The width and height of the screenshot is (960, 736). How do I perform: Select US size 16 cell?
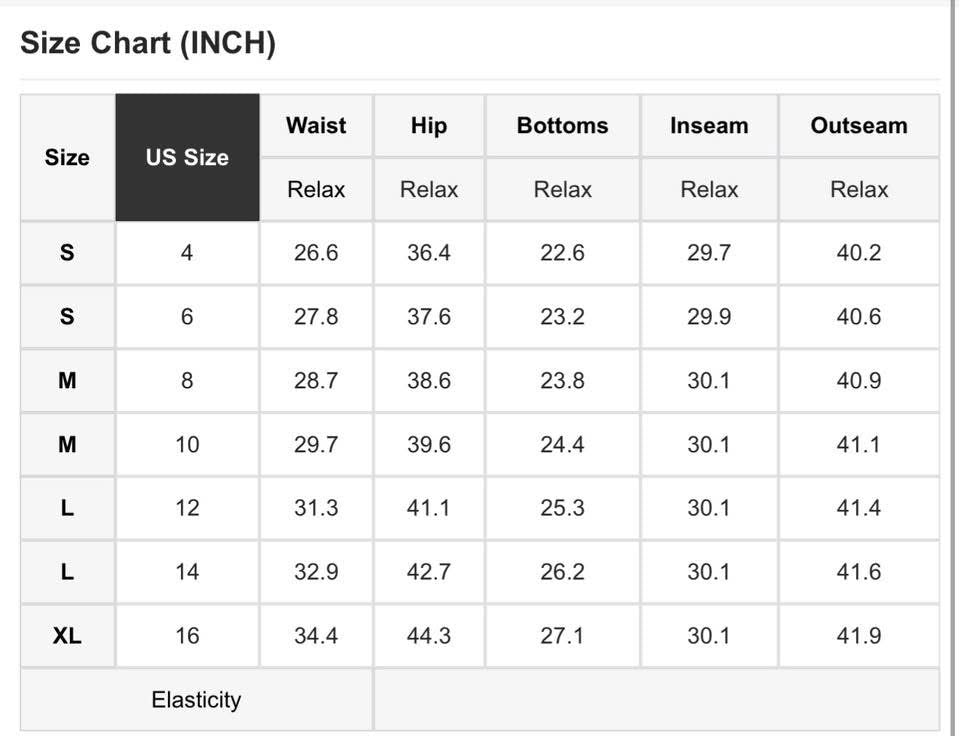(x=187, y=635)
